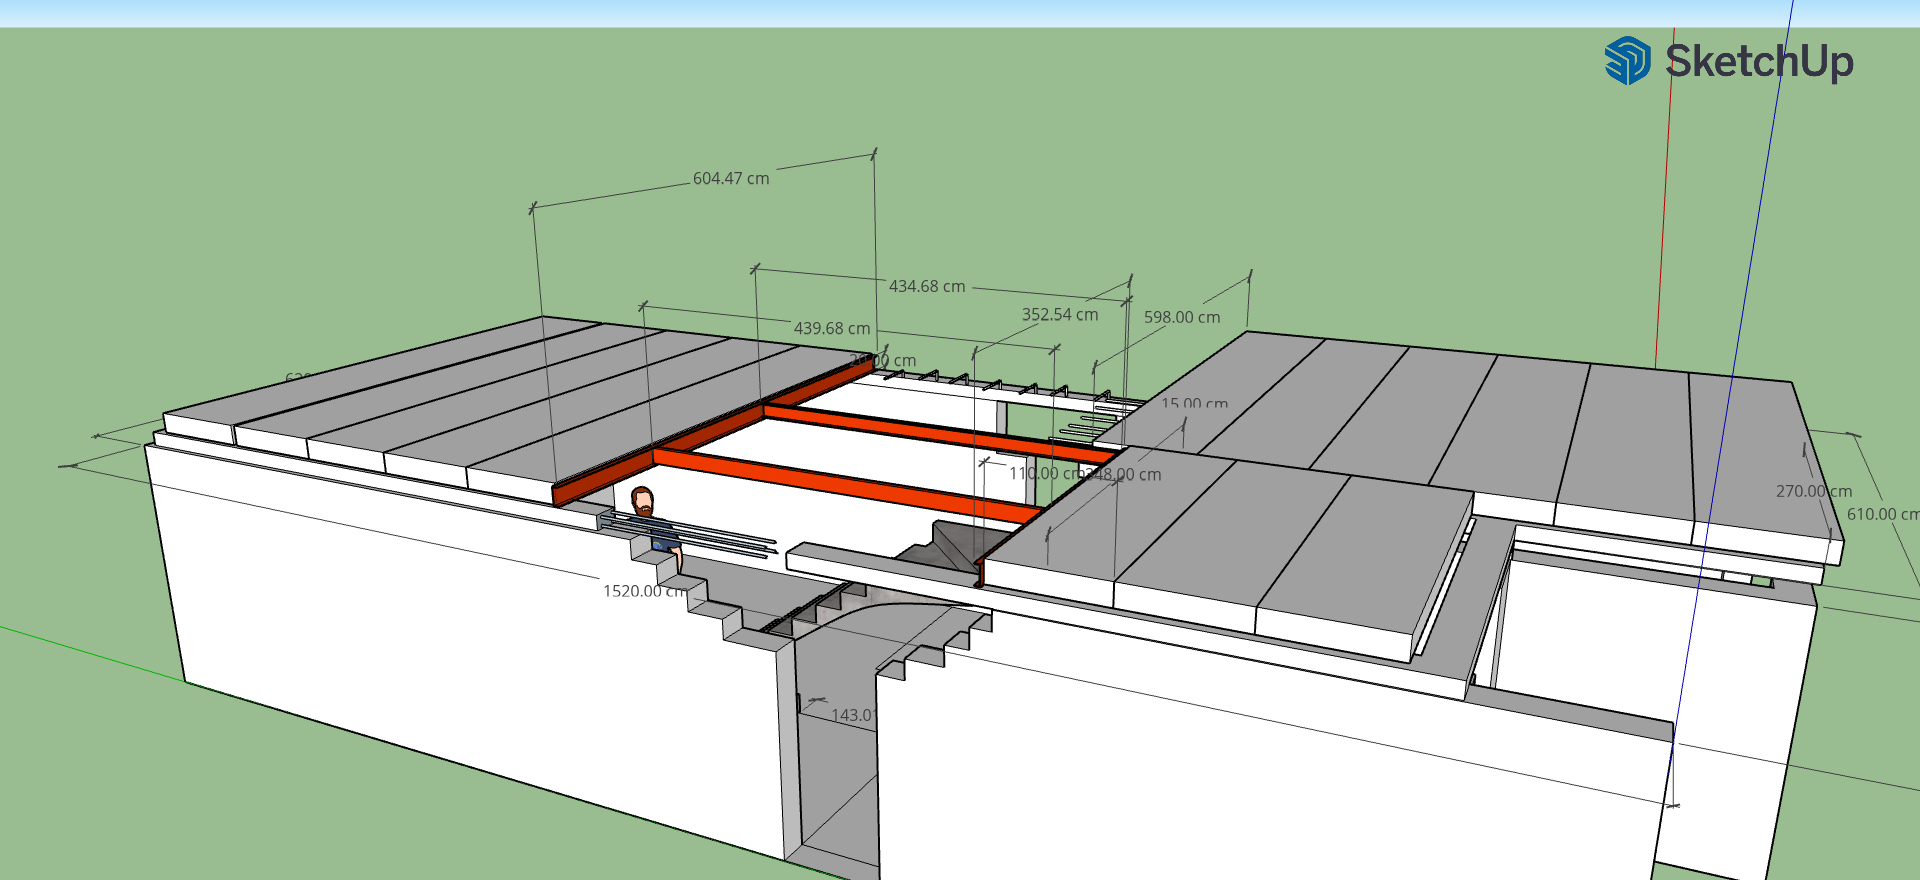Click the SketchUp wordmark text
This screenshot has width=1920, height=880.
click(x=1759, y=61)
